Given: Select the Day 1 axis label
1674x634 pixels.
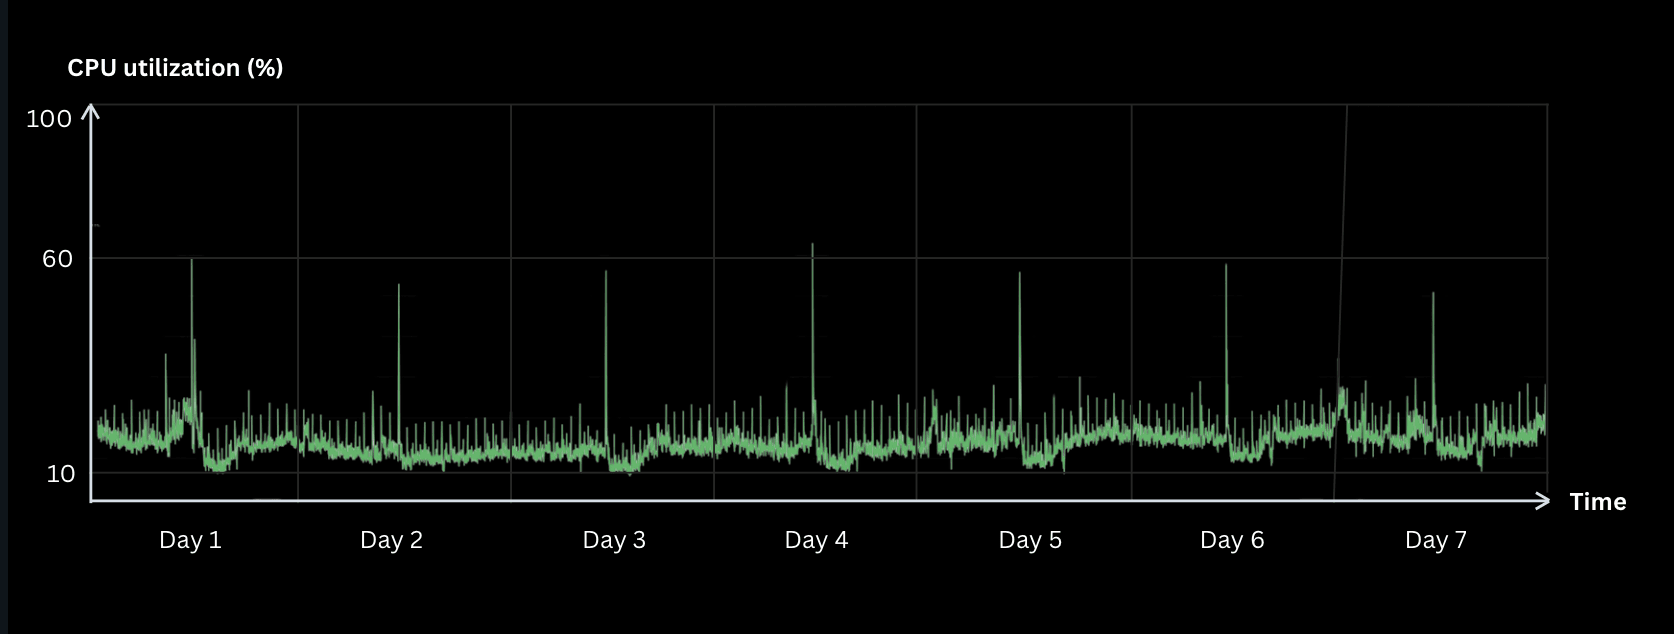Looking at the screenshot, I should (x=190, y=540).
